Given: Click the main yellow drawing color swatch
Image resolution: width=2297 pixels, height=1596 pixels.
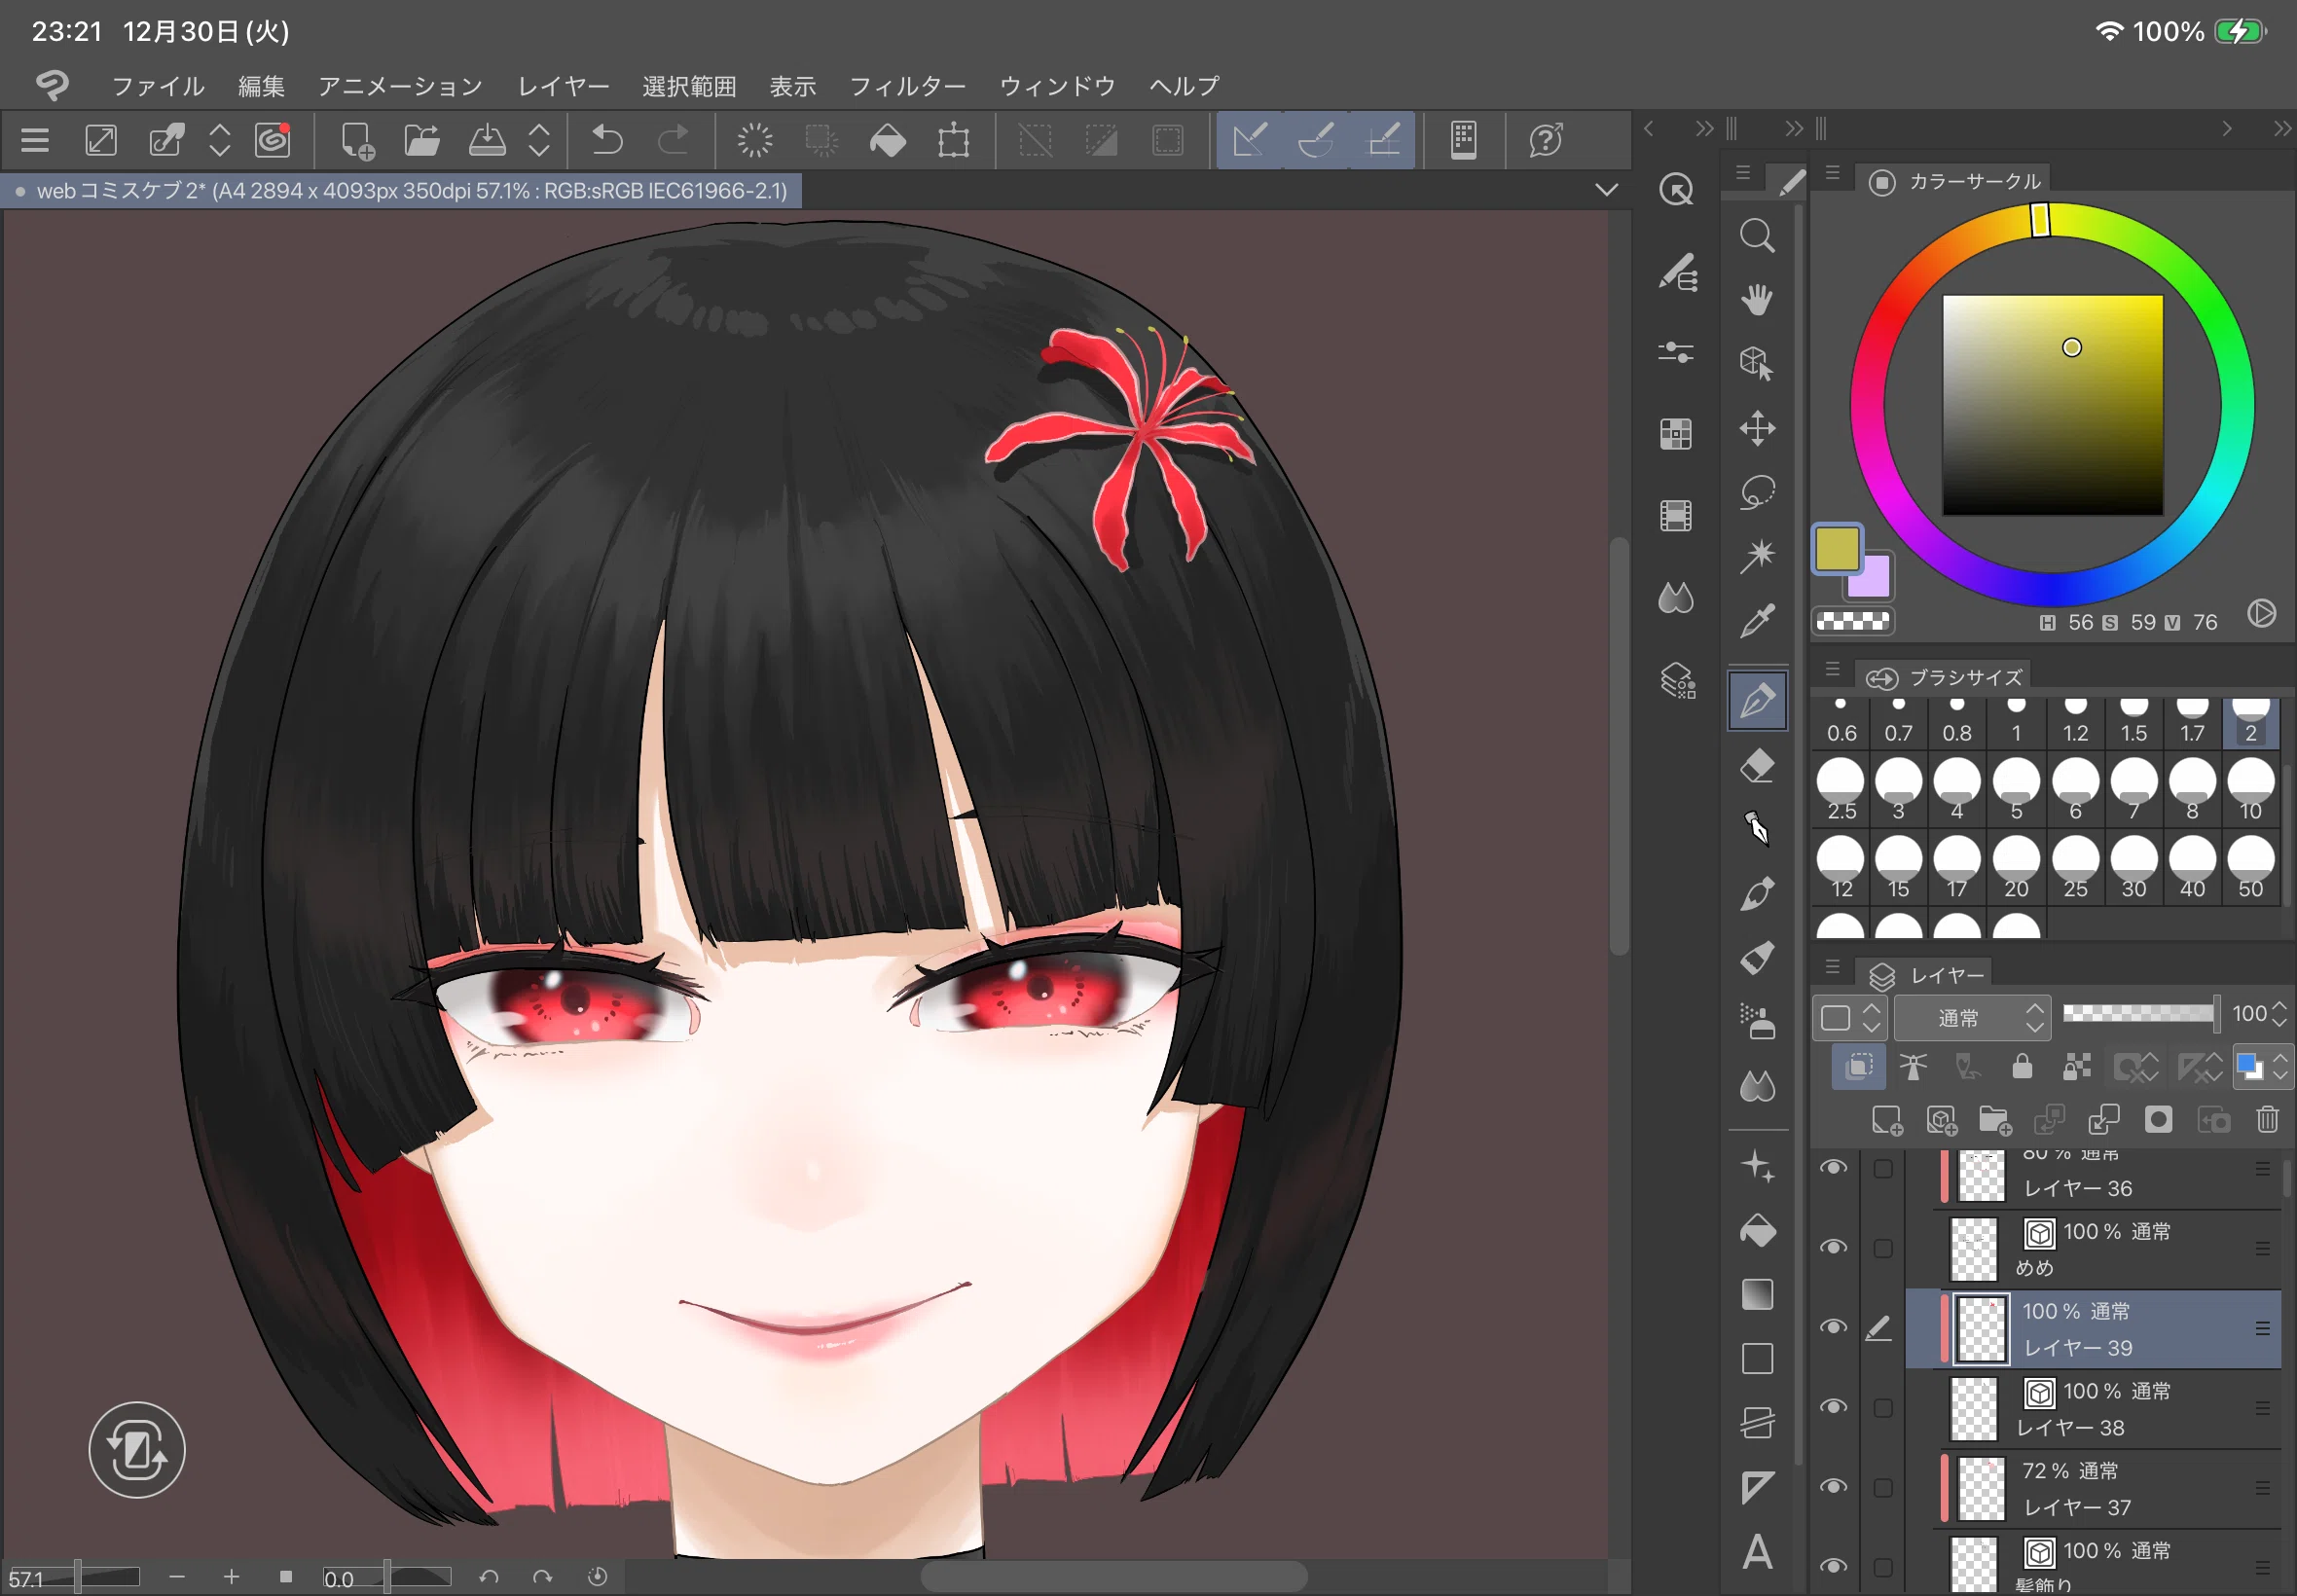Looking at the screenshot, I should [1837, 549].
